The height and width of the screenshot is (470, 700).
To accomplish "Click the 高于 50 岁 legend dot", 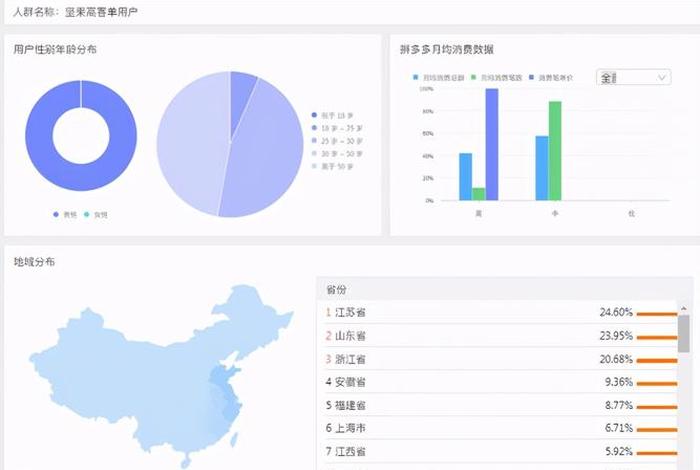I will tap(313, 166).
